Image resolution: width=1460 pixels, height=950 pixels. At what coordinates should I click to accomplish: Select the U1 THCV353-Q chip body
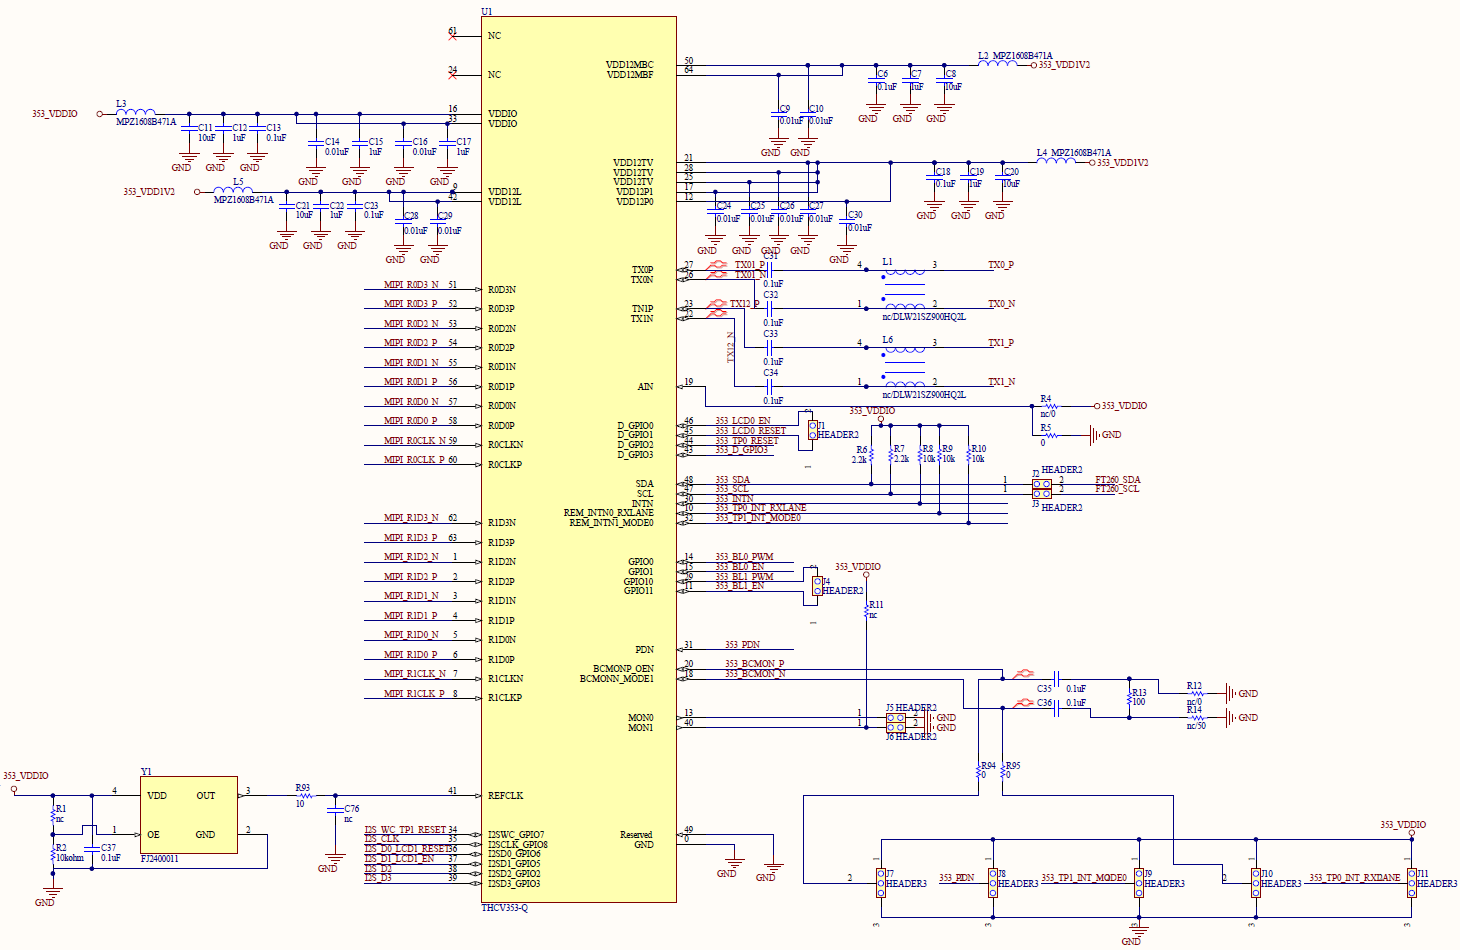tap(578, 460)
